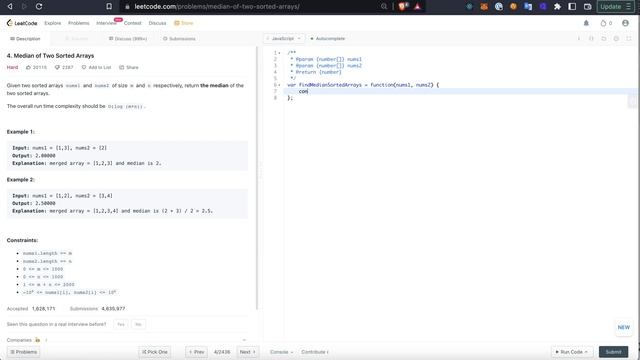This screenshot has width=640, height=360.
Task: Click the editor info icon
Action: (578, 39)
